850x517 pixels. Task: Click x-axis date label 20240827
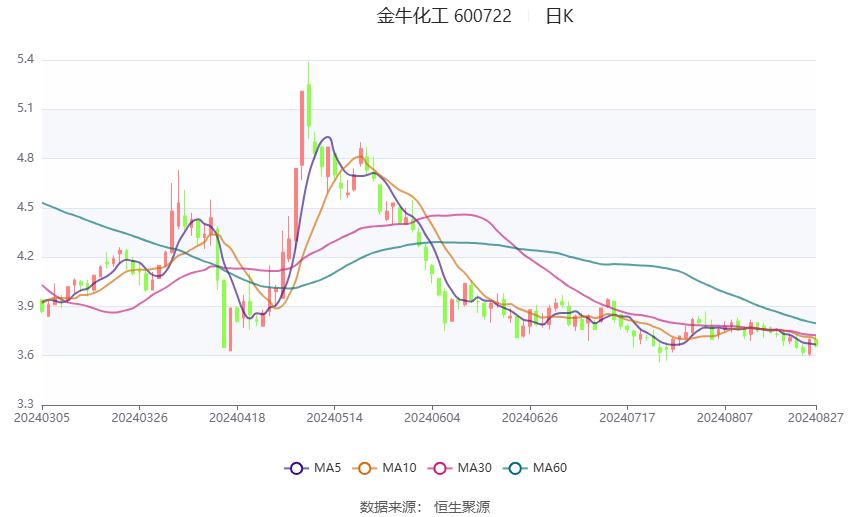816,418
